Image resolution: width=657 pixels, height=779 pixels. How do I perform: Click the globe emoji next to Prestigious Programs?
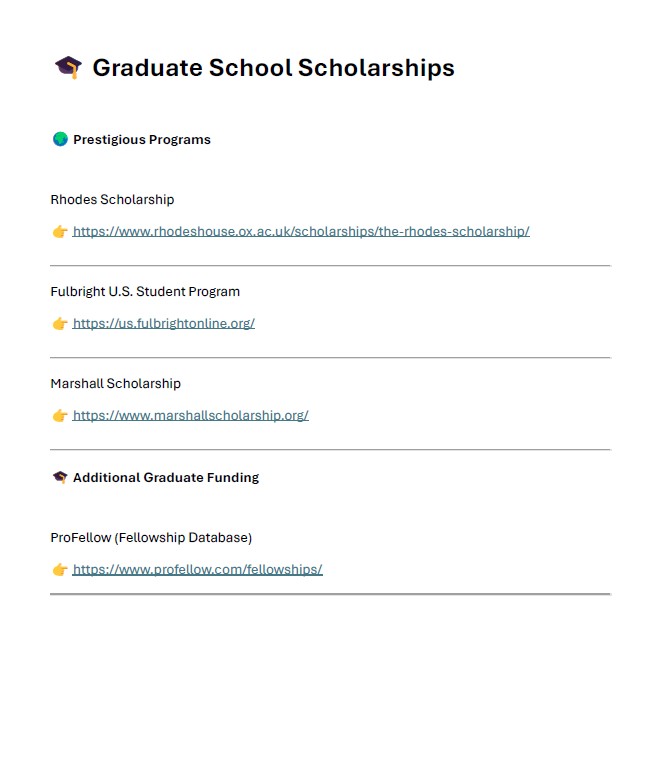click(60, 140)
